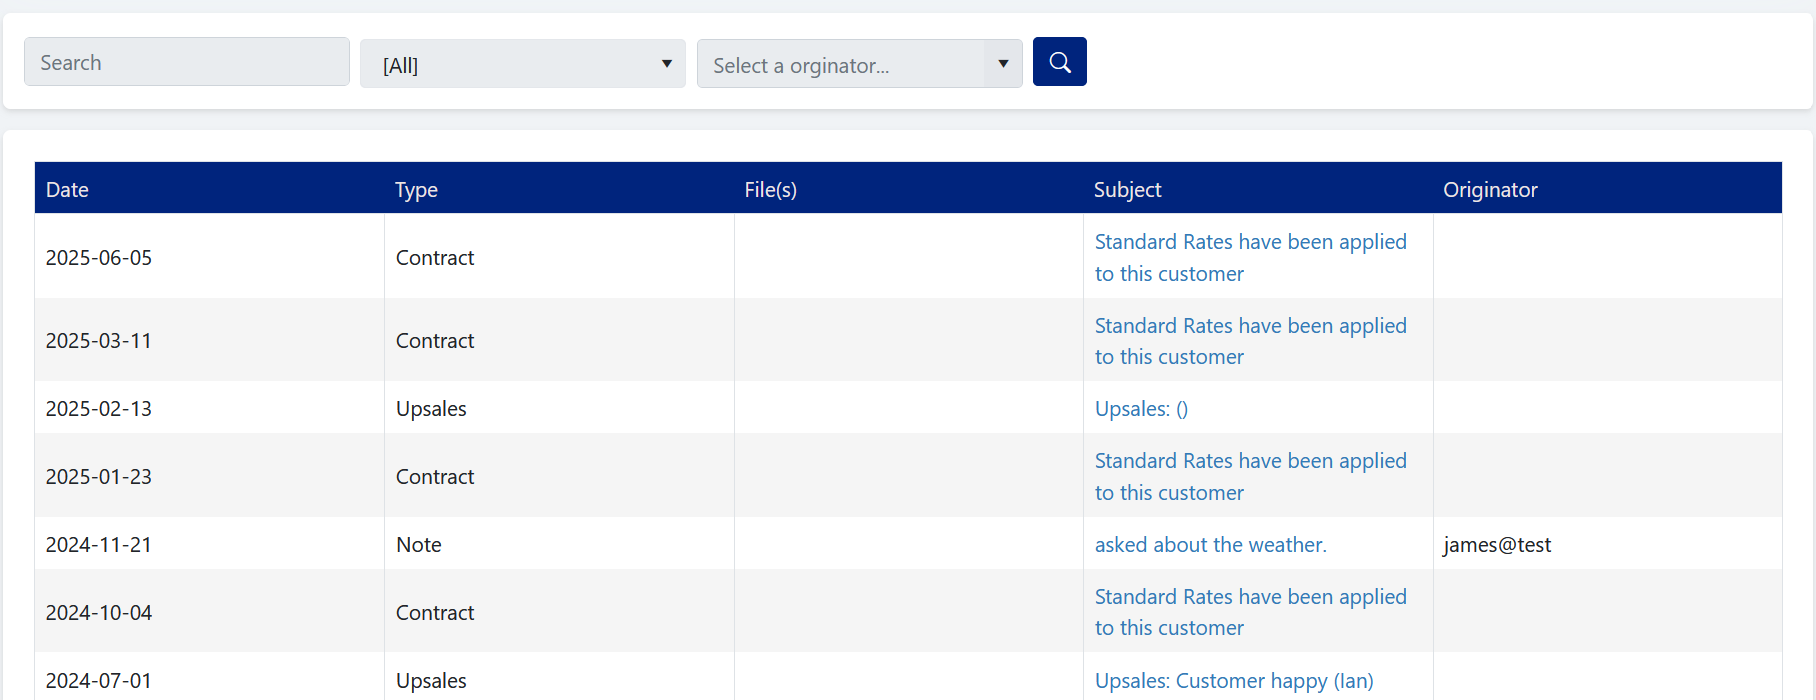Image resolution: width=1816 pixels, height=700 pixels.
Task: Click into the Search text field
Action: pos(187,62)
